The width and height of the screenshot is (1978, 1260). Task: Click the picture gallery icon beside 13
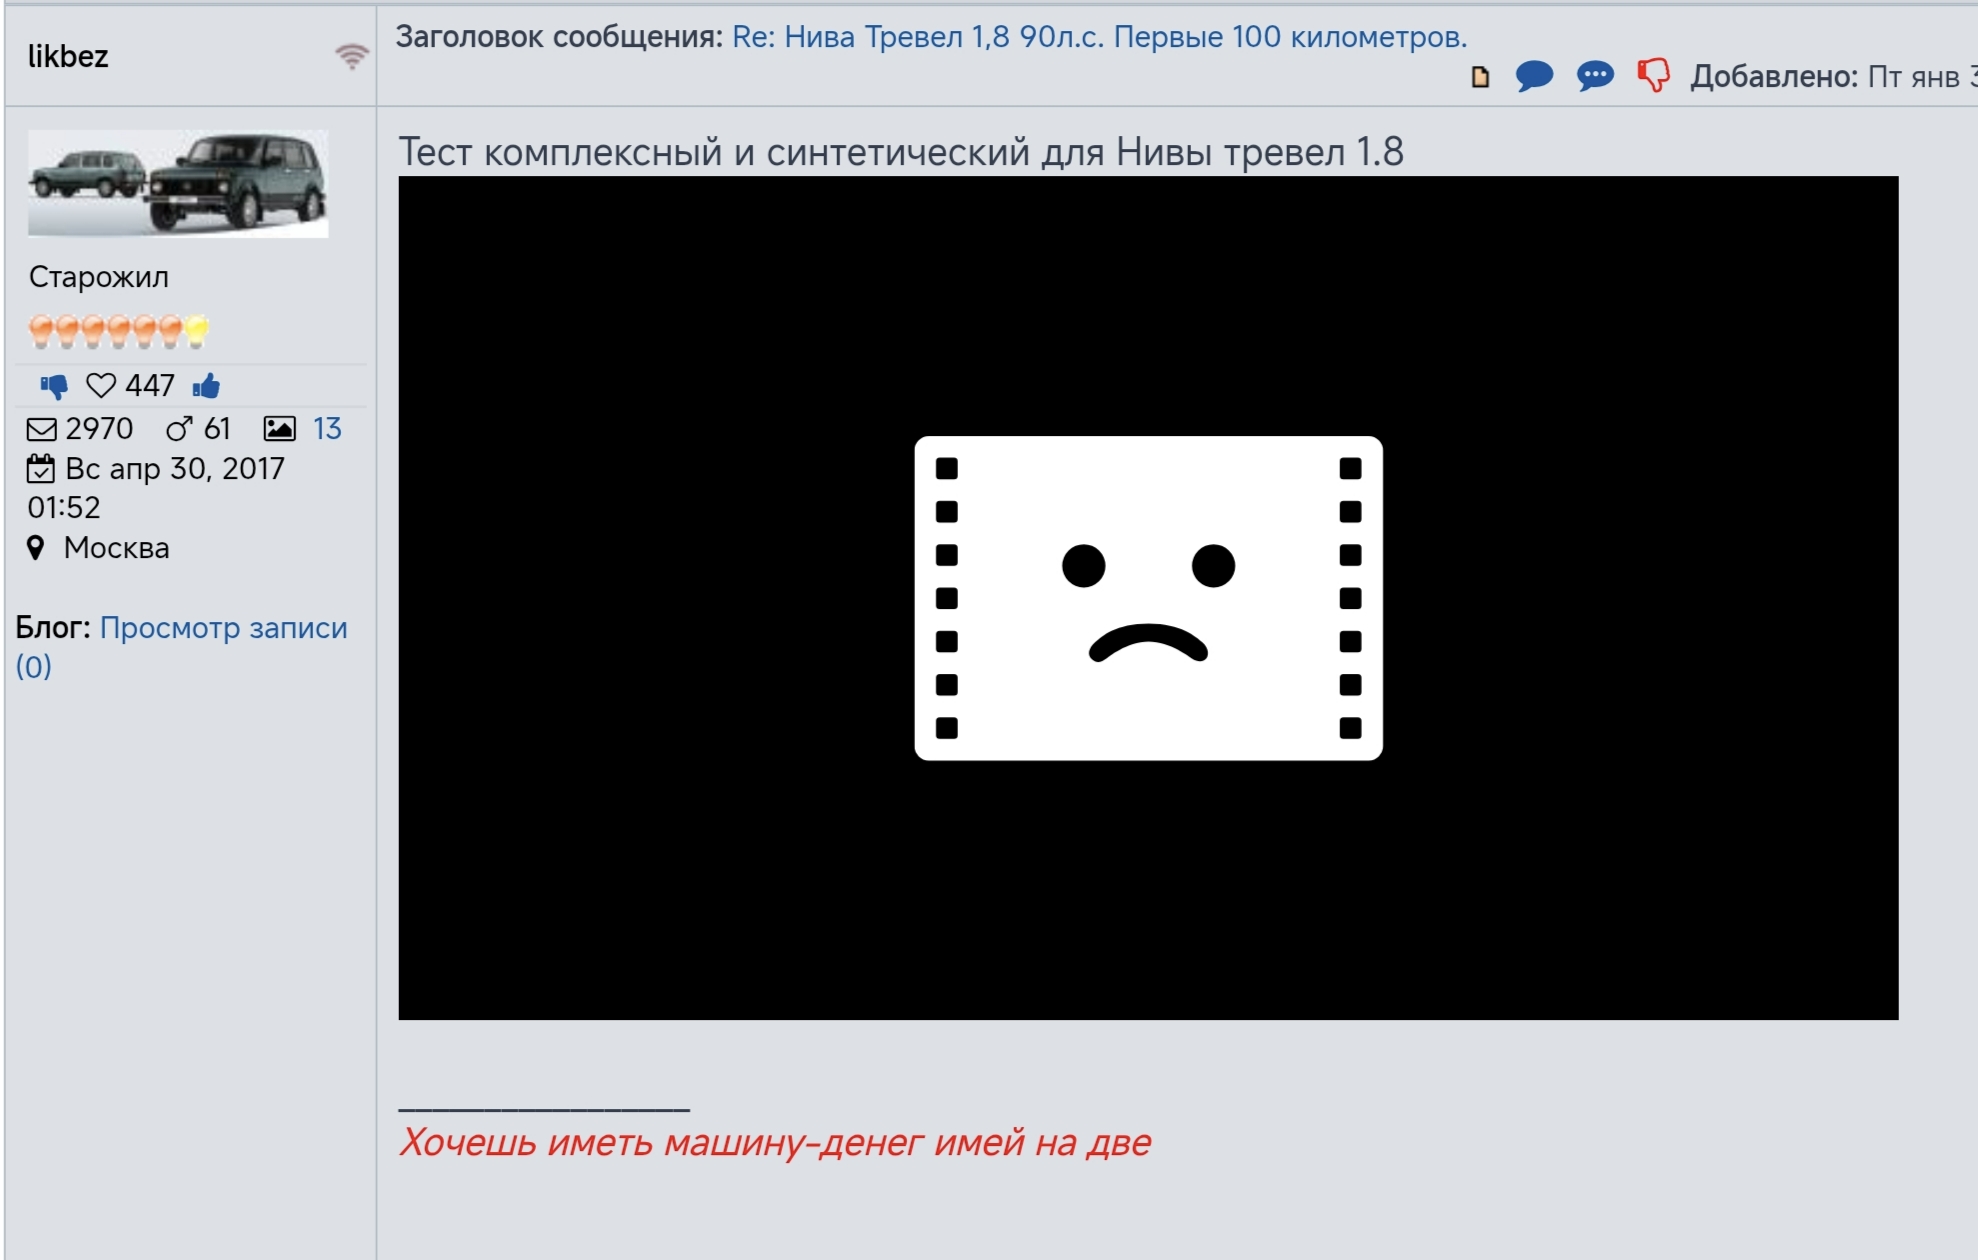pyautogui.click(x=279, y=429)
